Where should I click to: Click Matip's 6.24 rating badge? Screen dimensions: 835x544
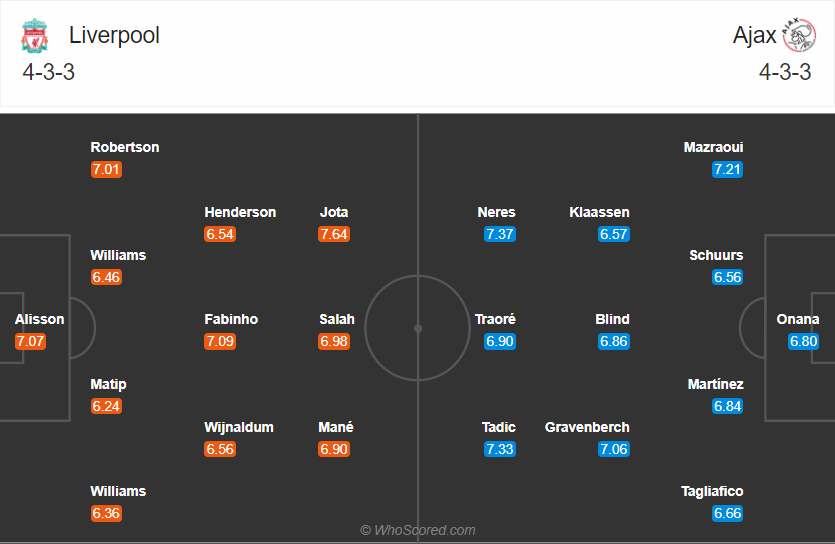(106, 406)
